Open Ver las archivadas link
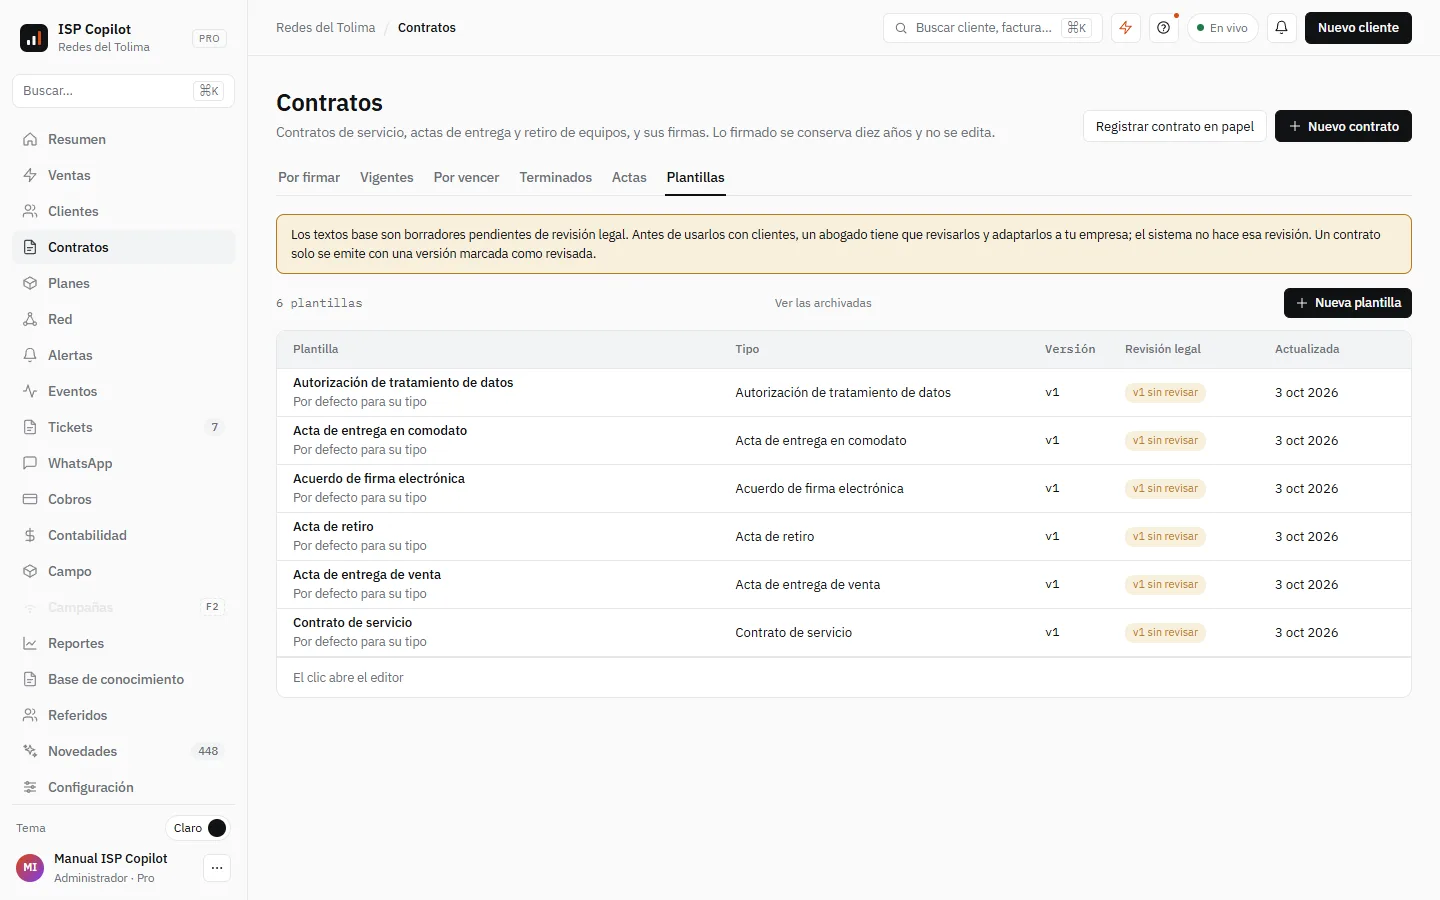This screenshot has width=1440, height=900. pyautogui.click(x=823, y=303)
